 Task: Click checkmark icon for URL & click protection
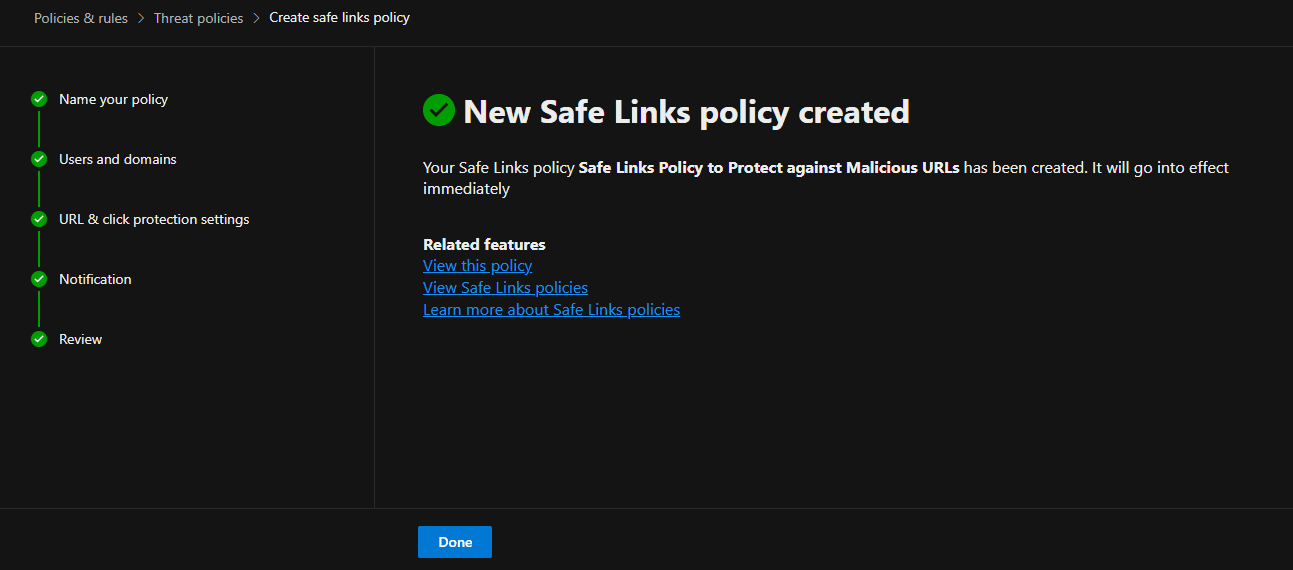click(39, 219)
